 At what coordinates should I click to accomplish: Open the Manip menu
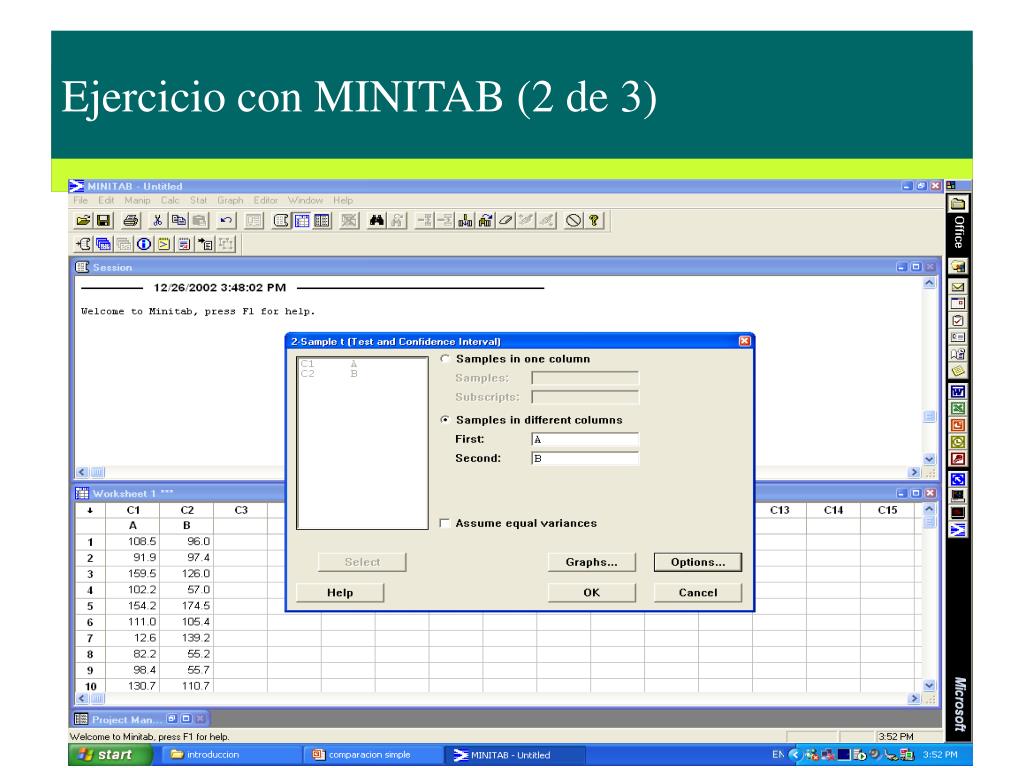pos(138,200)
